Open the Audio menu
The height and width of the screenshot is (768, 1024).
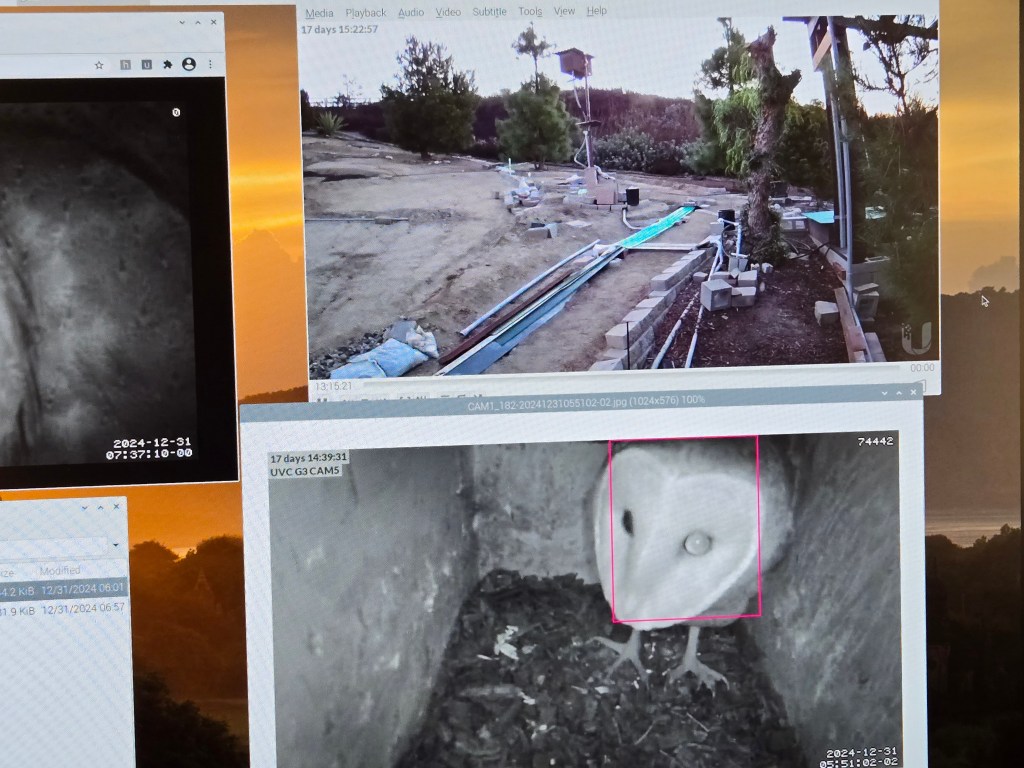411,12
